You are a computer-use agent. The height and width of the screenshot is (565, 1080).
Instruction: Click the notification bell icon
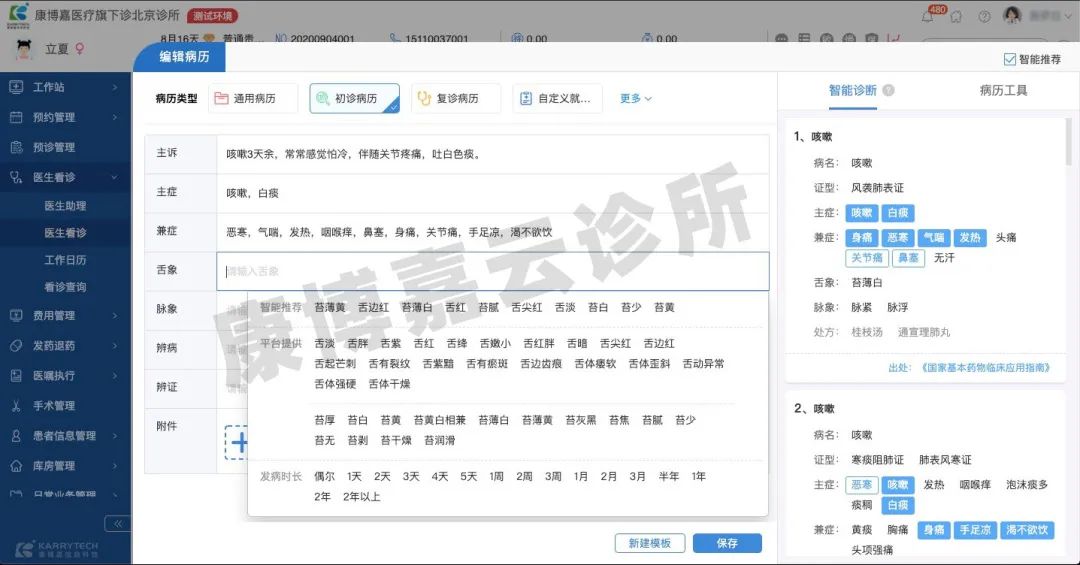point(927,17)
